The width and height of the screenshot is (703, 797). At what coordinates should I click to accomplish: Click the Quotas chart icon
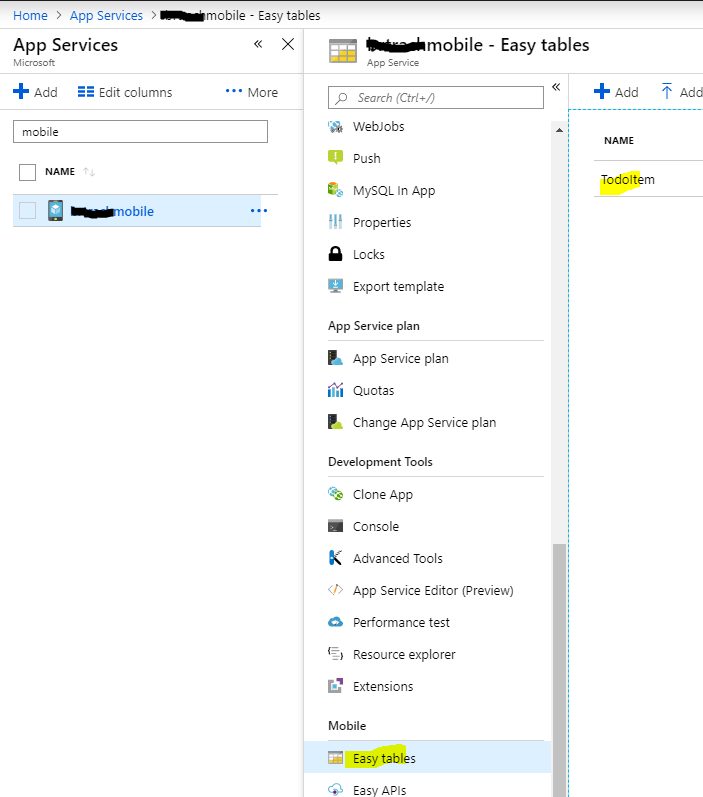tap(335, 390)
